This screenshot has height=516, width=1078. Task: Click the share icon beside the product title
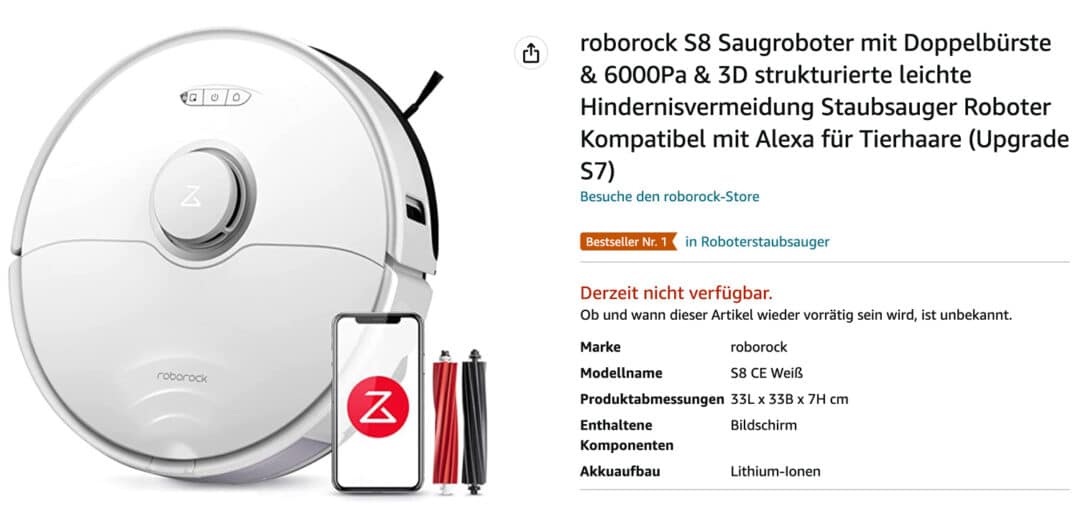tap(531, 54)
